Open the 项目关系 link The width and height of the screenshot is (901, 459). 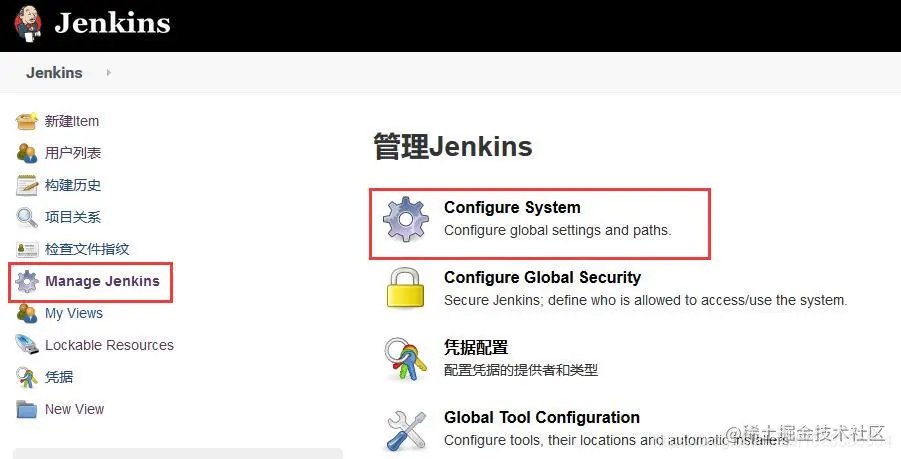(73, 217)
